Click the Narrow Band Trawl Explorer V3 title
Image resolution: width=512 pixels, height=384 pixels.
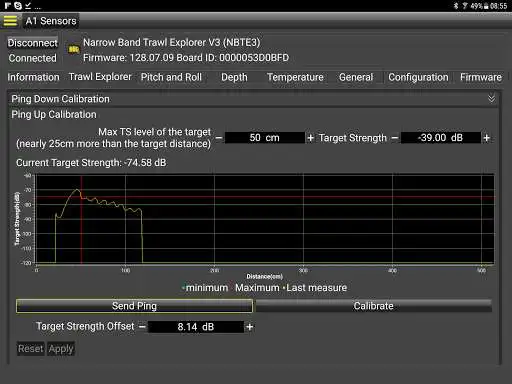(x=172, y=42)
